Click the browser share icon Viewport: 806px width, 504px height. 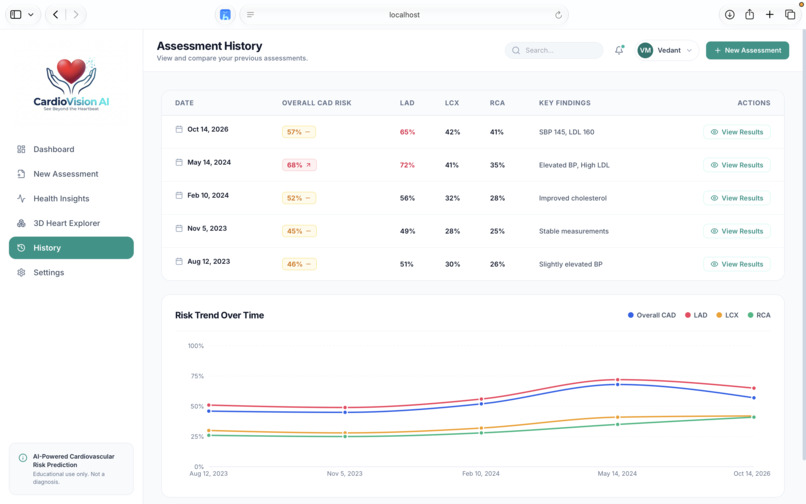pyautogui.click(x=749, y=14)
